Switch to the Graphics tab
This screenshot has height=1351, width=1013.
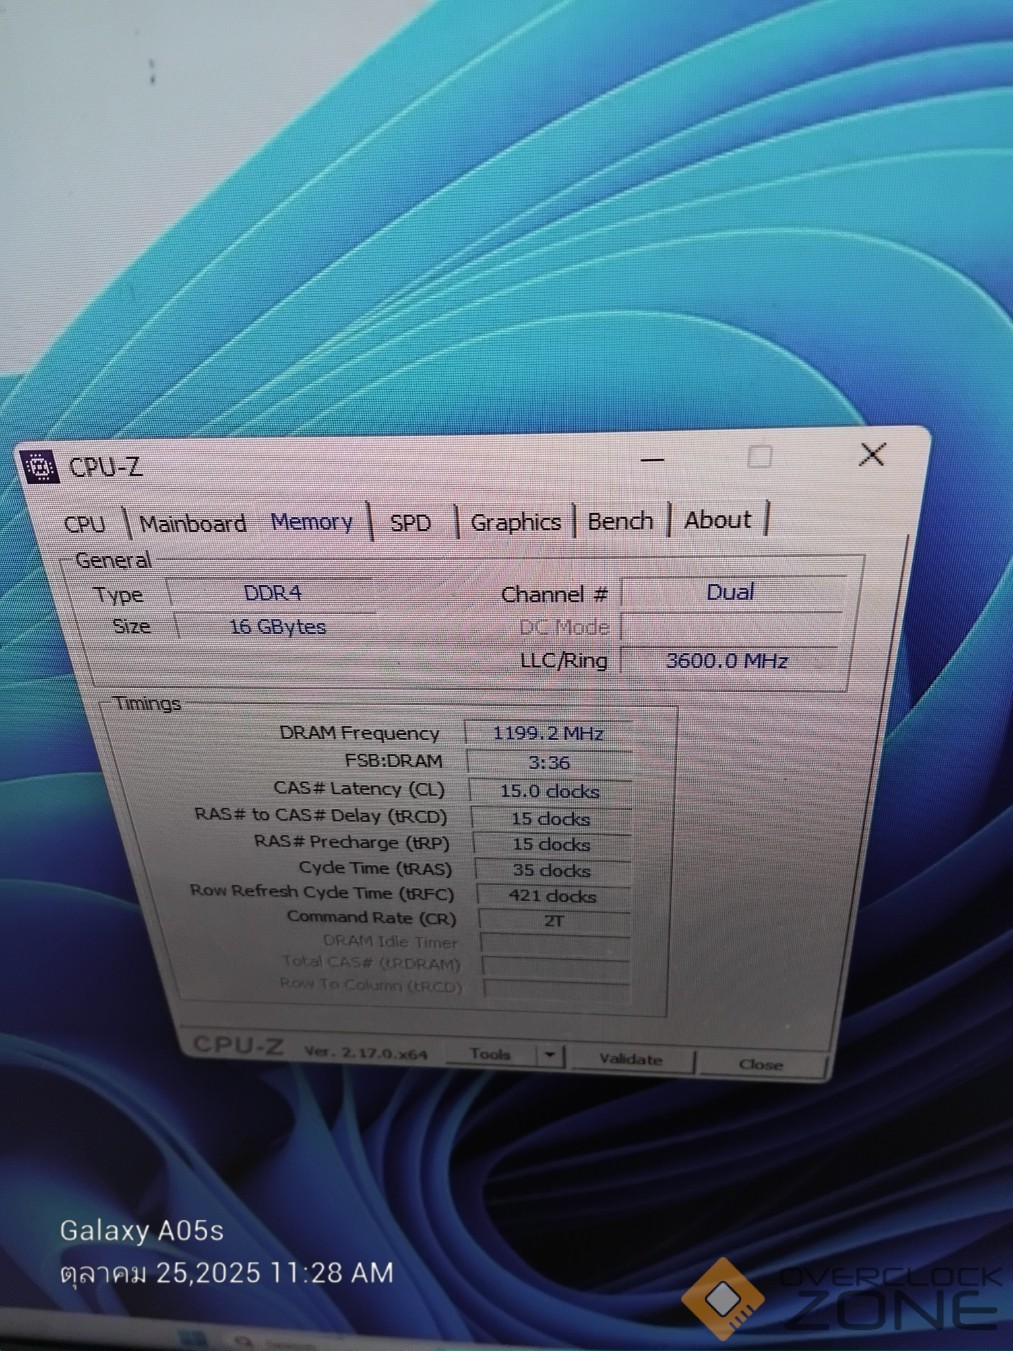click(515, 522)
